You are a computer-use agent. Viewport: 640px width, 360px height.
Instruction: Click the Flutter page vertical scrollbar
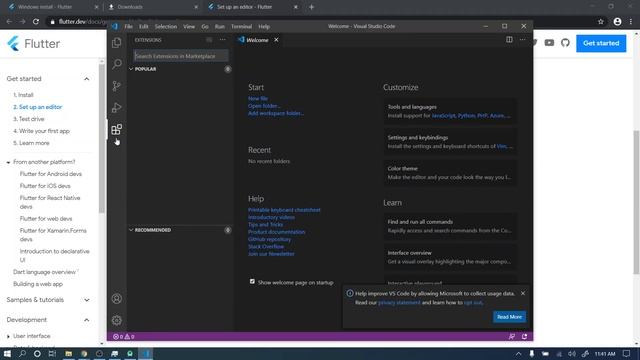636,202
